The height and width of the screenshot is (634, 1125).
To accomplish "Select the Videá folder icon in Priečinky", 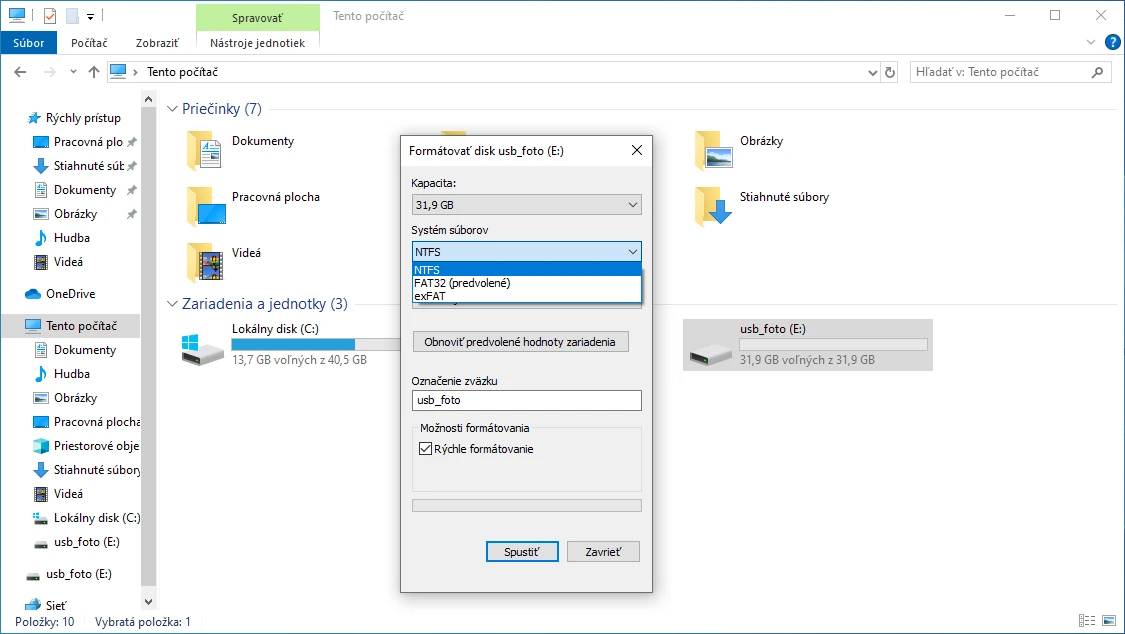I will pos(204,262).
